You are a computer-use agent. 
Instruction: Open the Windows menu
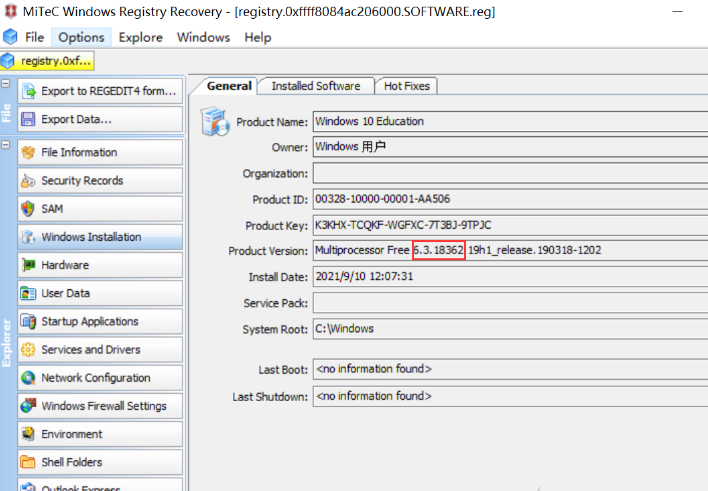pyautogui.click(x=203, y=37)
